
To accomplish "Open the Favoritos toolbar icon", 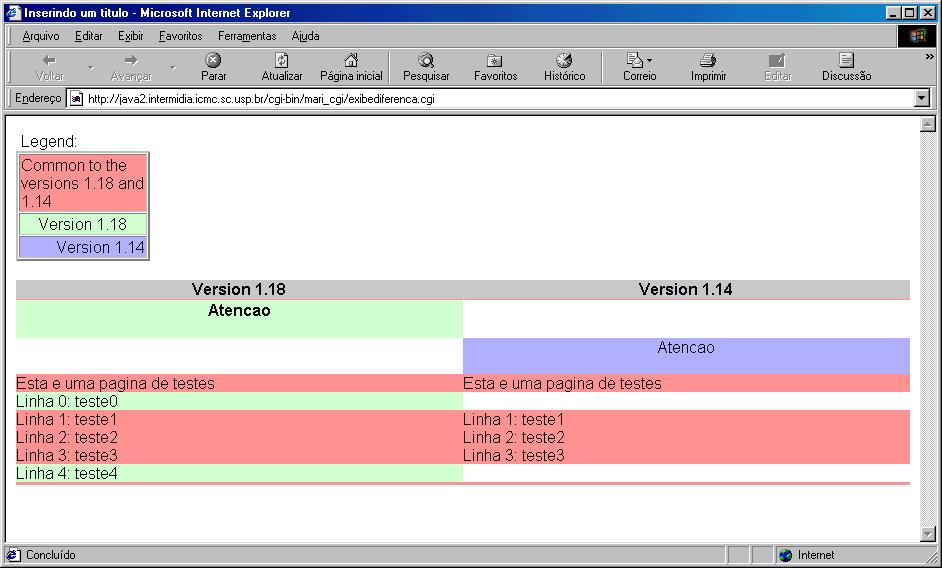I will [x=495, y=61].
